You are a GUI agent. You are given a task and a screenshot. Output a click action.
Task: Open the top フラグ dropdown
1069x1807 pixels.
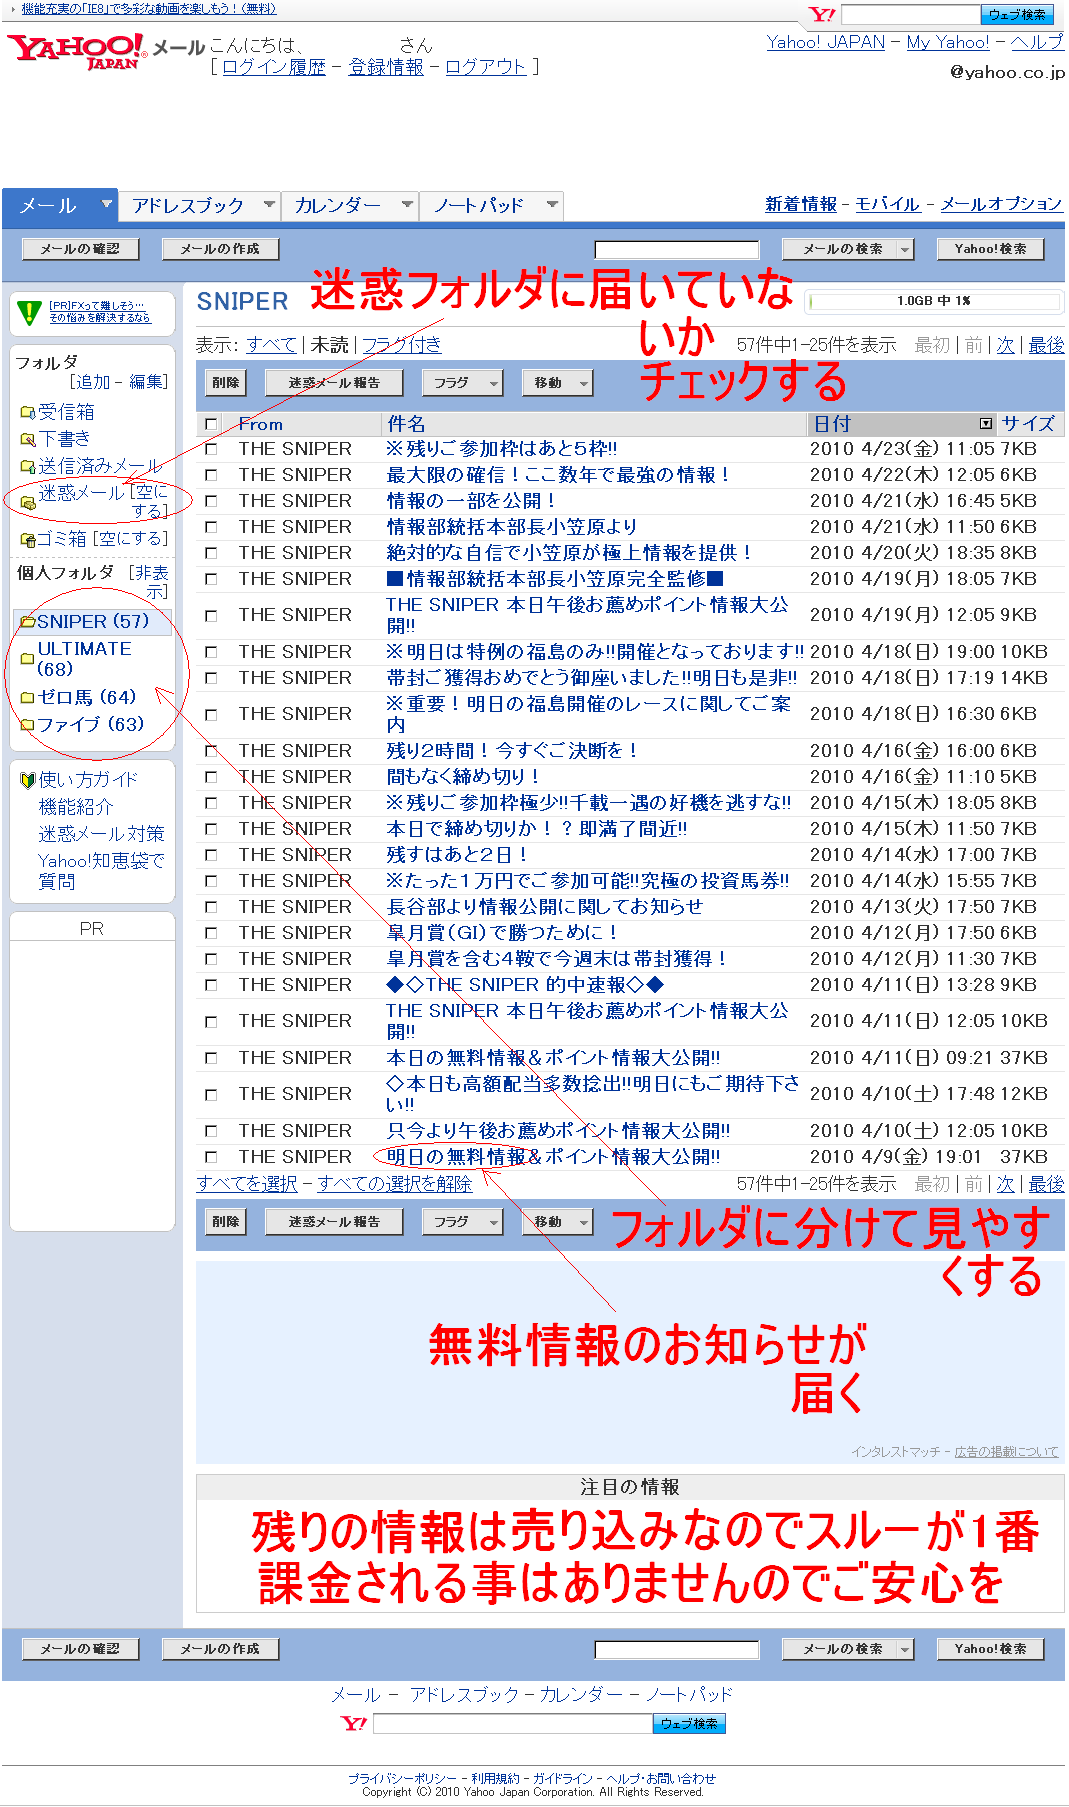click(465, 383)
